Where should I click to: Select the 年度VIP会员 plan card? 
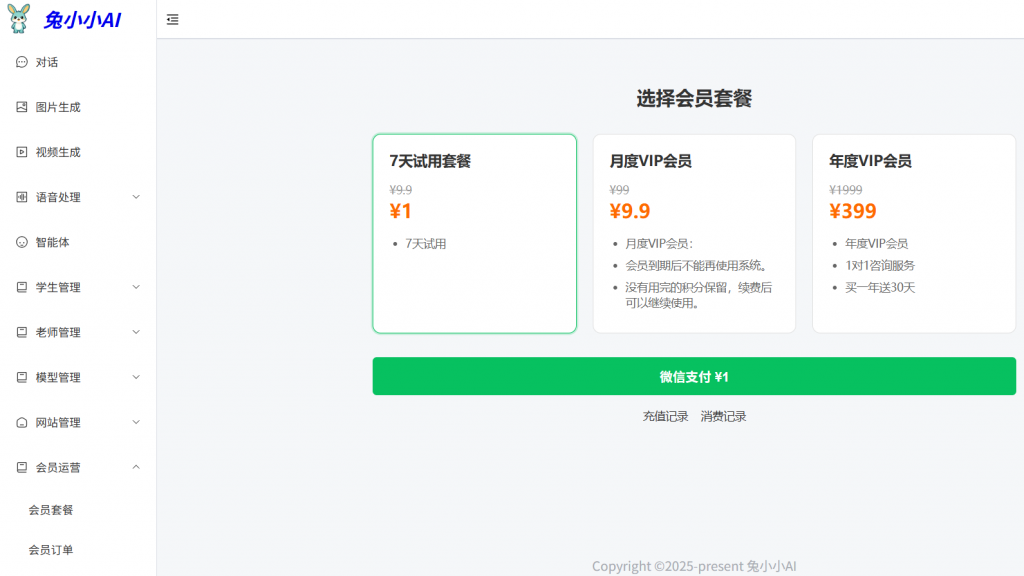coord(914,233)
